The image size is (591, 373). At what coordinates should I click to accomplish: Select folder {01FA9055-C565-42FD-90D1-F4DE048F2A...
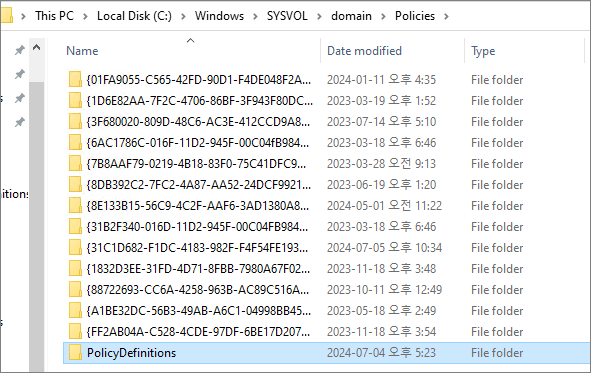point(199,80)
